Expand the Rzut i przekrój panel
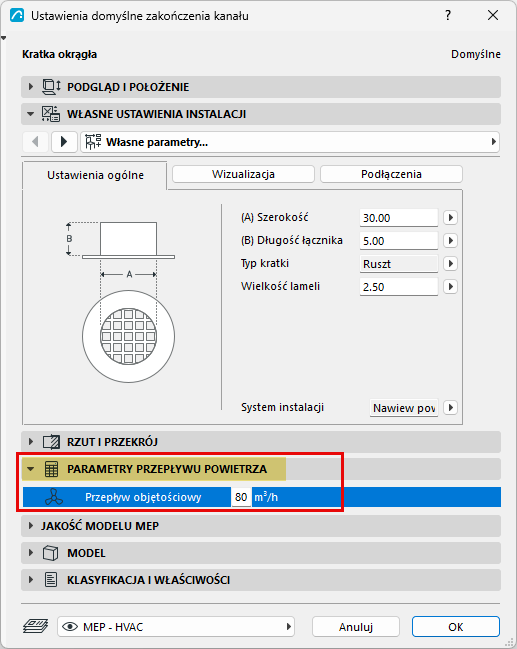This screenshot has width=517, height=649. [x=31, y=442]
